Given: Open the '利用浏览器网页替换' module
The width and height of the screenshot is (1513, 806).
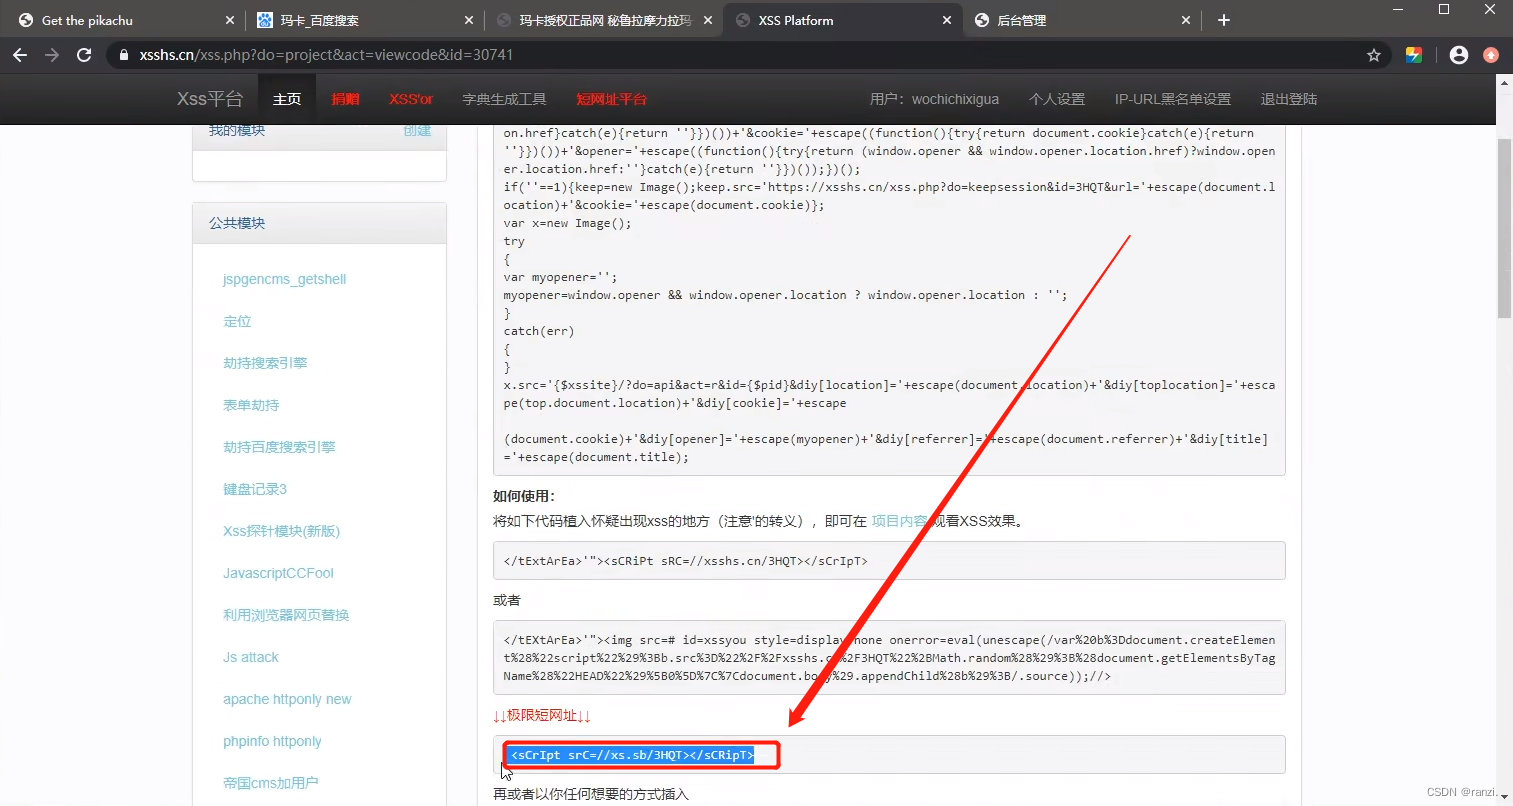Looking at the screenshot, I should coord(286,615).
